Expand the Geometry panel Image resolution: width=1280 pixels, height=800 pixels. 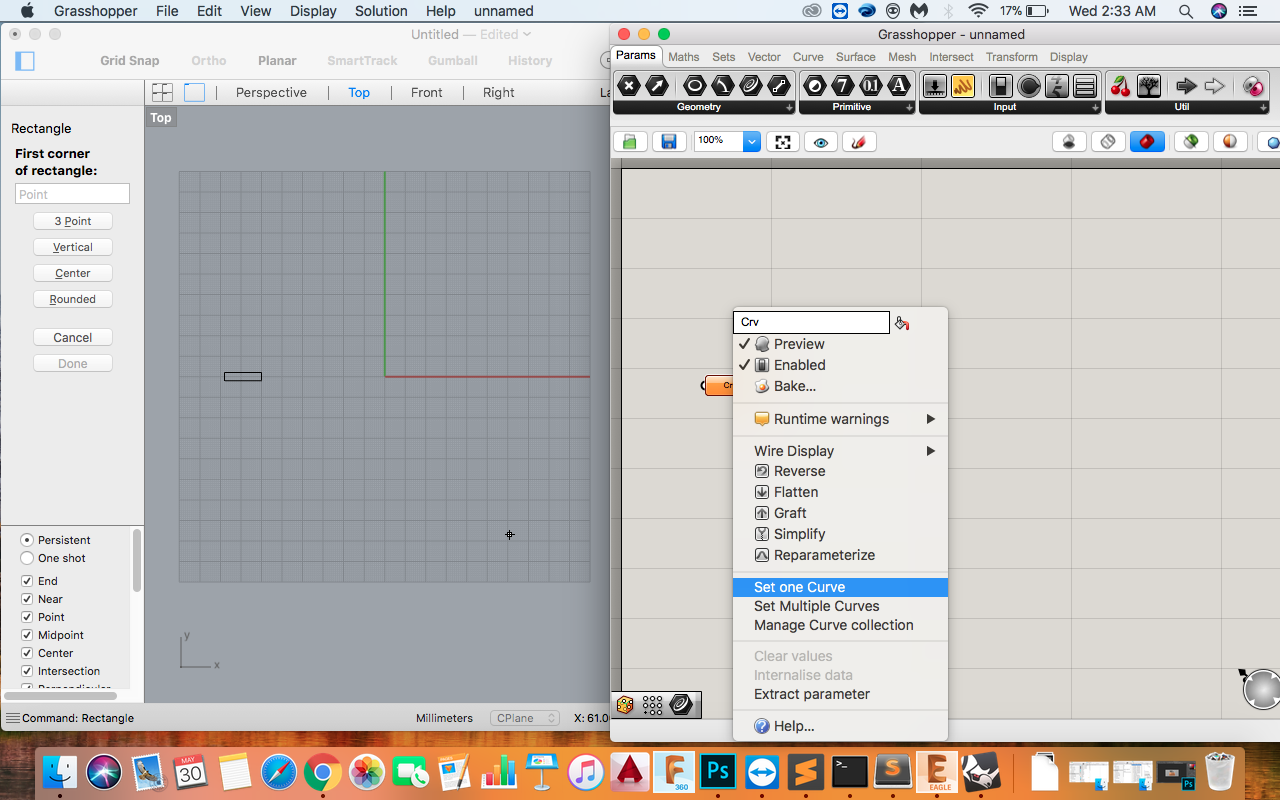click(789, 107)
